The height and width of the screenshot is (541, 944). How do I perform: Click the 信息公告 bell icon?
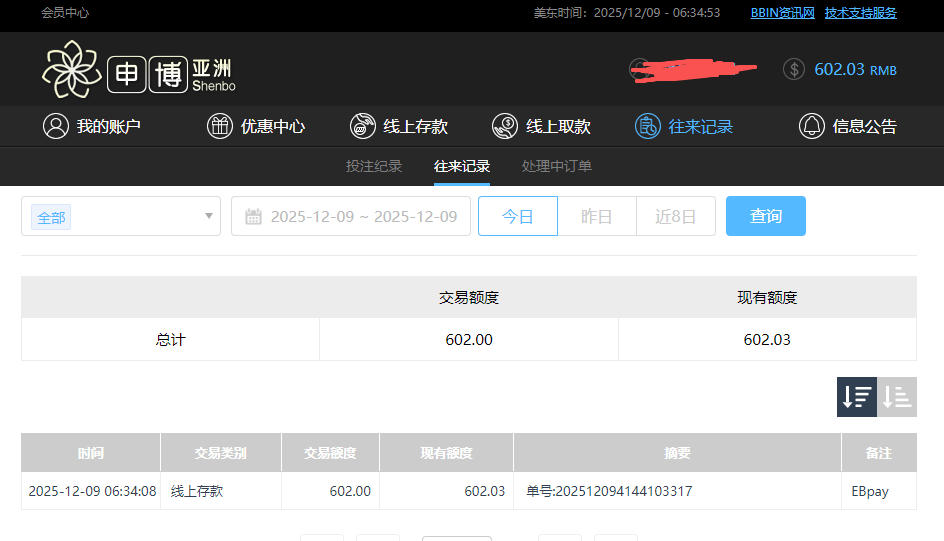pyautogui.click(x=811, y=126)
